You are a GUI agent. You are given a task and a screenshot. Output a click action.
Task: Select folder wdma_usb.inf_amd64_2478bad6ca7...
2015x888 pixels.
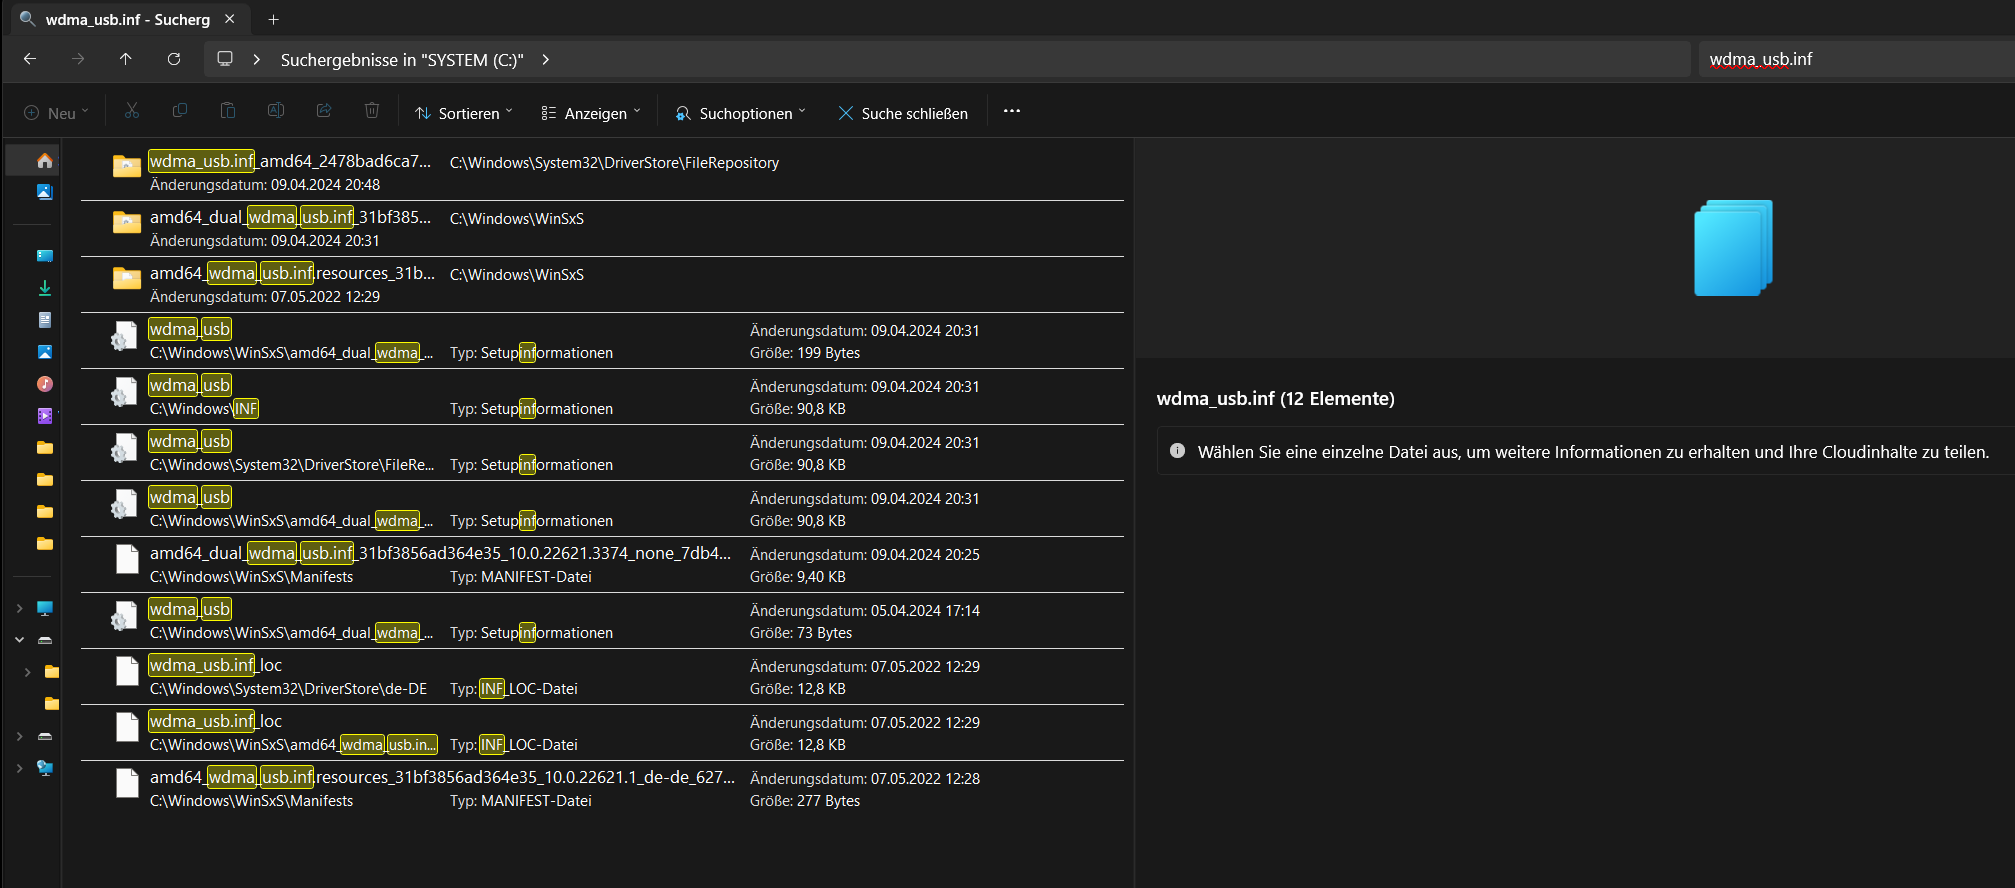[x=602, y=172]
